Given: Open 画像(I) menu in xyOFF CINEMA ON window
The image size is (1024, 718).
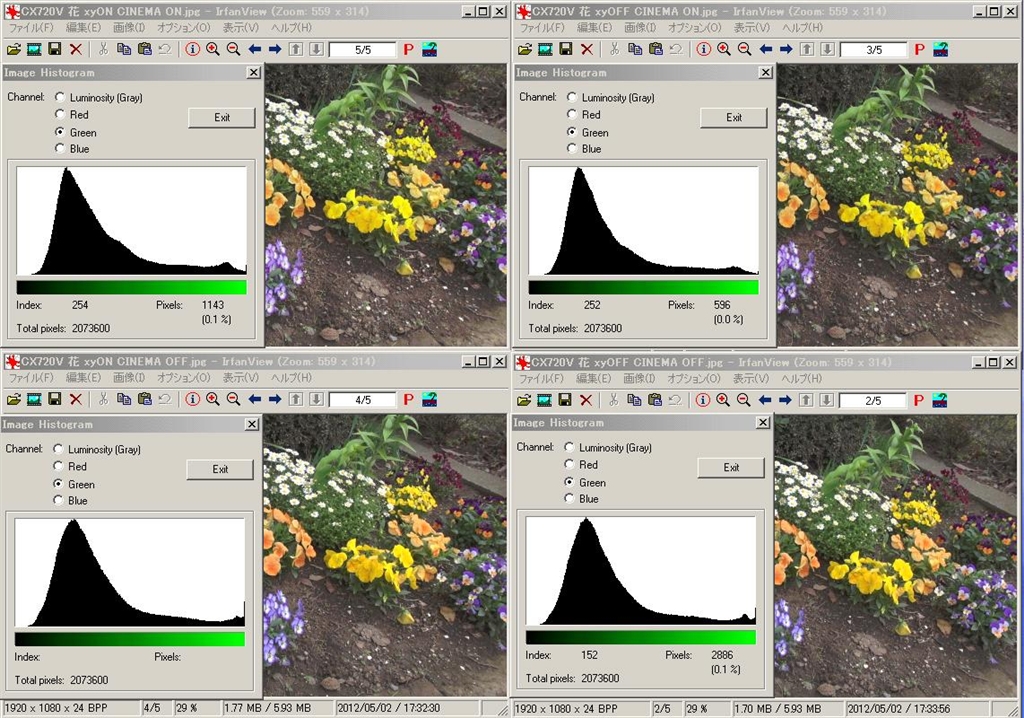Looking at the screenshot, I should click(x=640, y=27).
